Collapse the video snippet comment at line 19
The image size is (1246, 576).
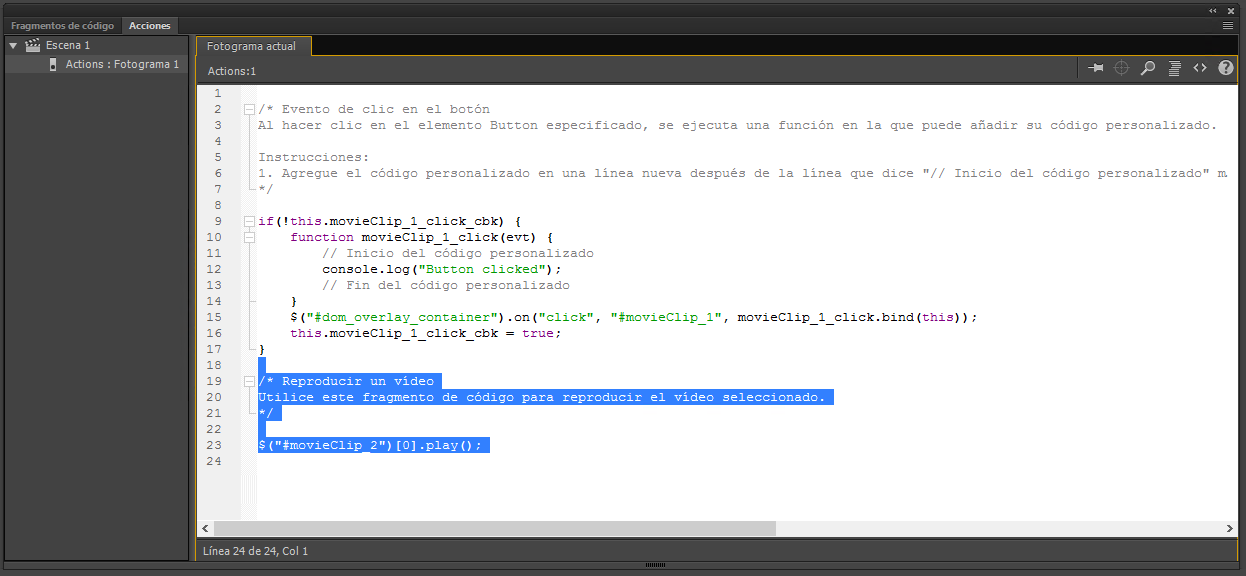248,381
